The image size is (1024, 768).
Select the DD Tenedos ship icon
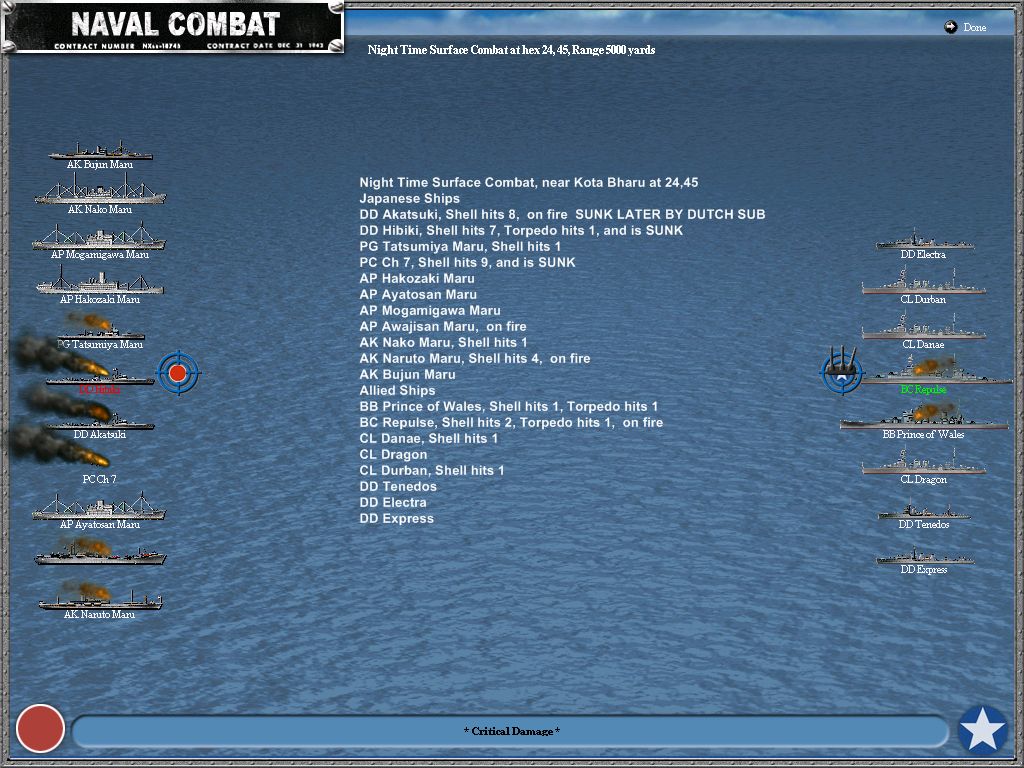click(923, 511)
